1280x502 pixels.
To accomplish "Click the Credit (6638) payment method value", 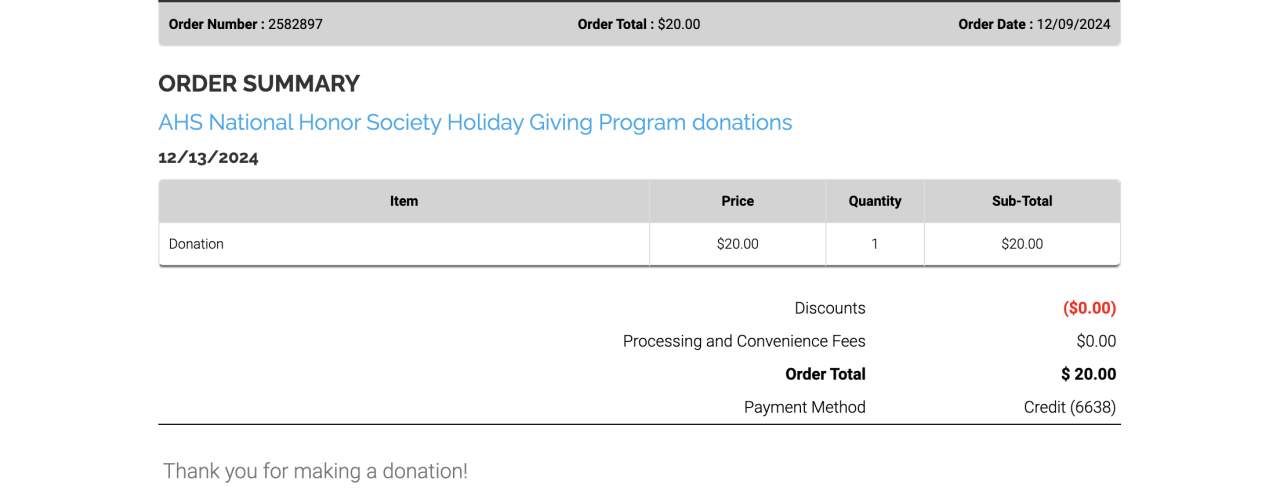I will pyautogui.click(x=1070, y=407).
